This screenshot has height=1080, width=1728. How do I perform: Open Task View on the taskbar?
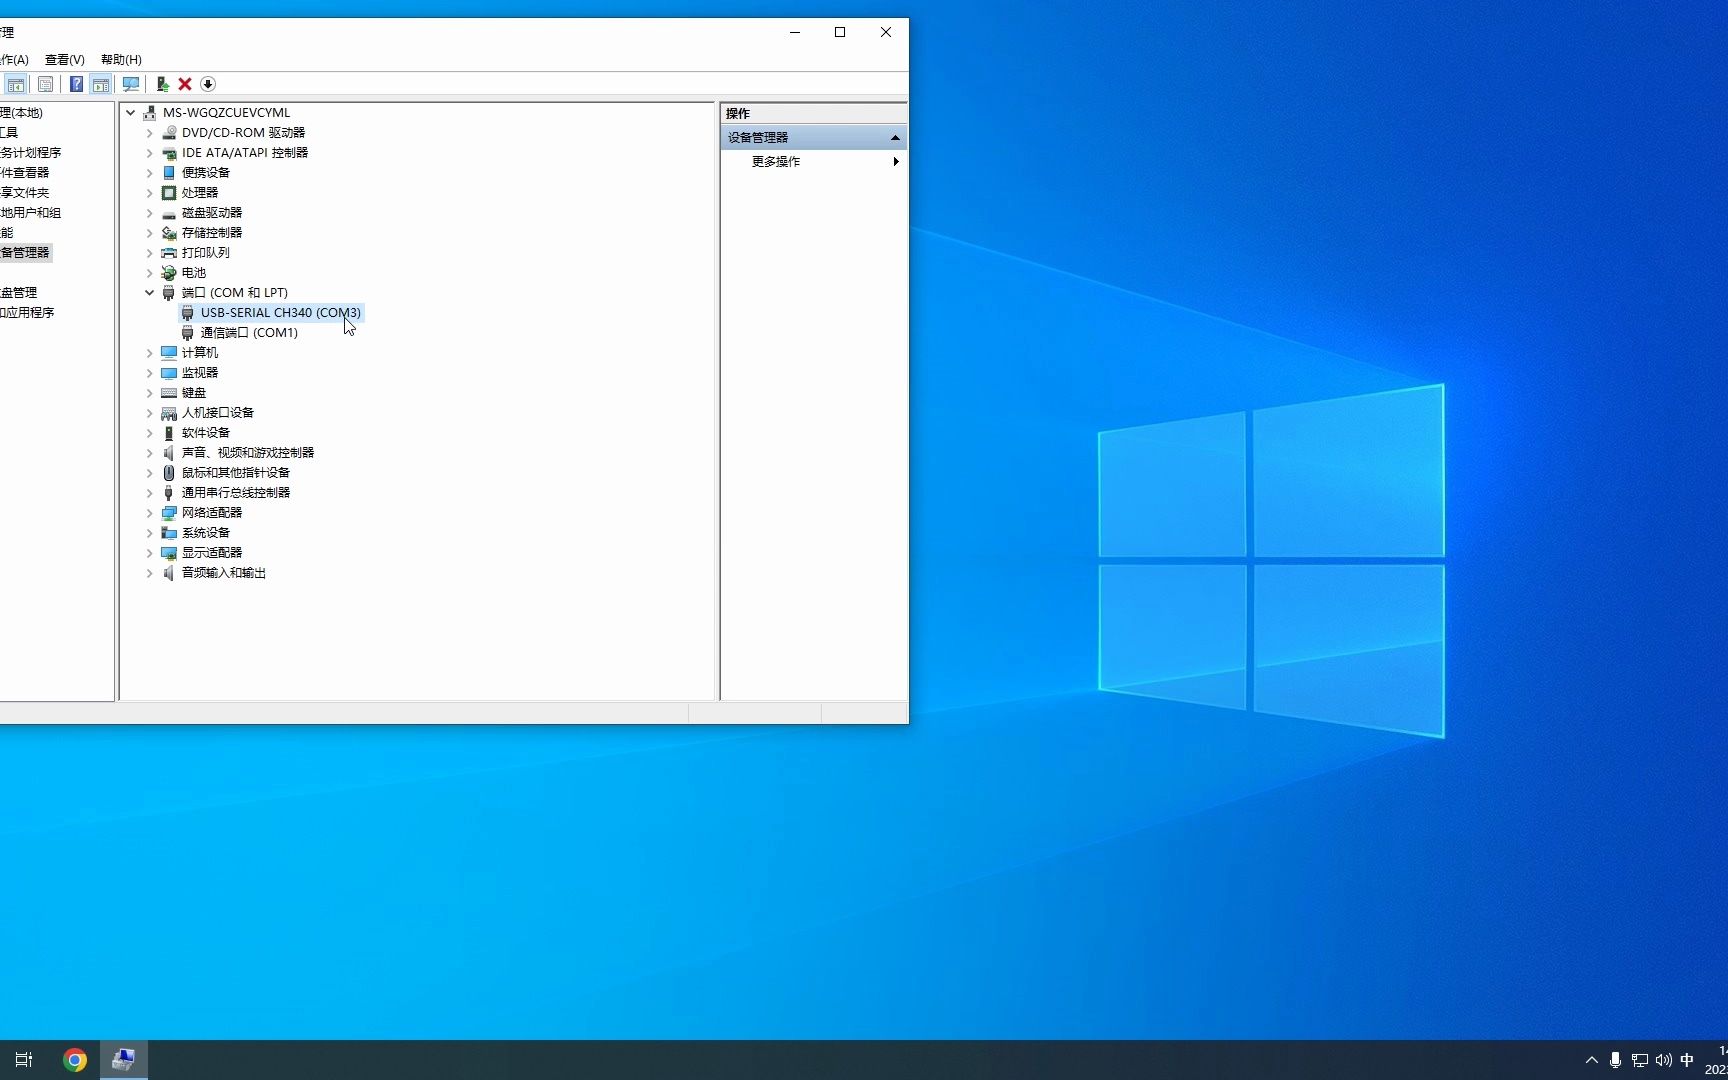[24, 1060]
